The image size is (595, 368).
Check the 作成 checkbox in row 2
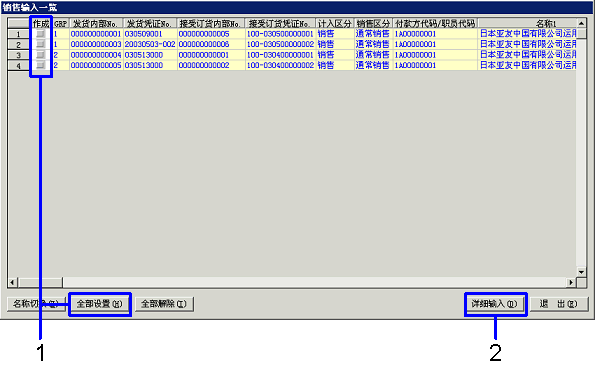click(x=40, y=44)
